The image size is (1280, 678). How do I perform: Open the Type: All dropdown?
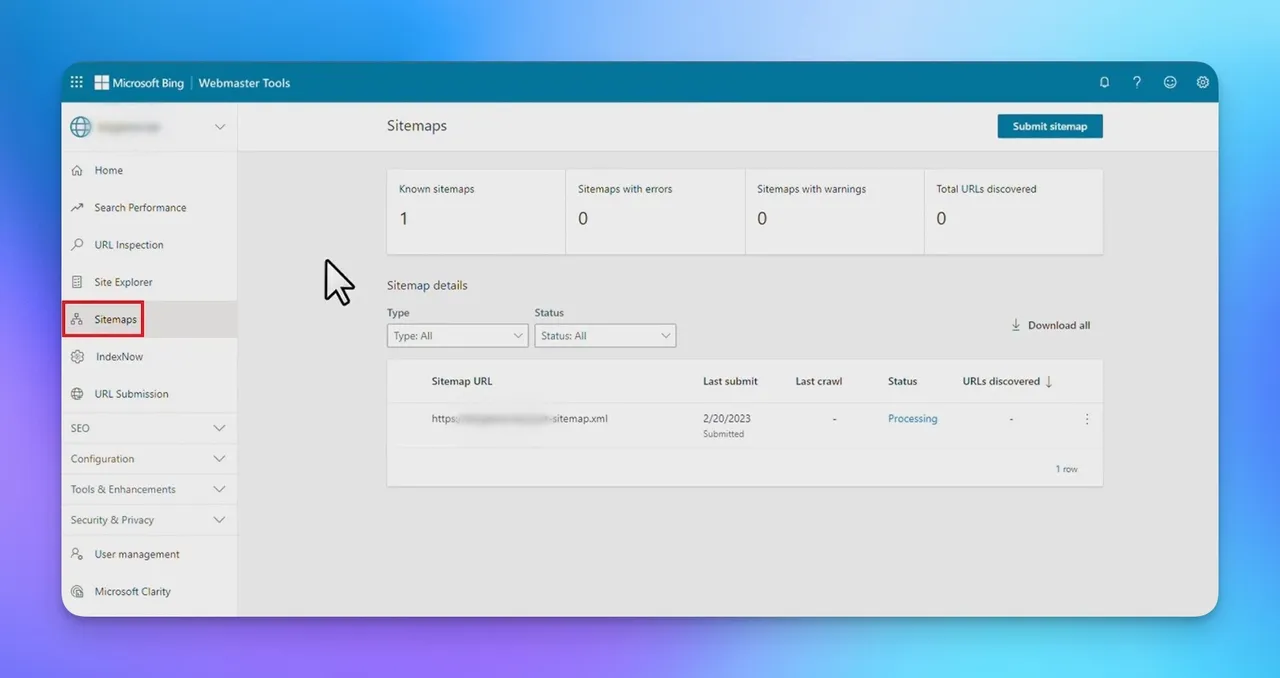coord(458,336)
